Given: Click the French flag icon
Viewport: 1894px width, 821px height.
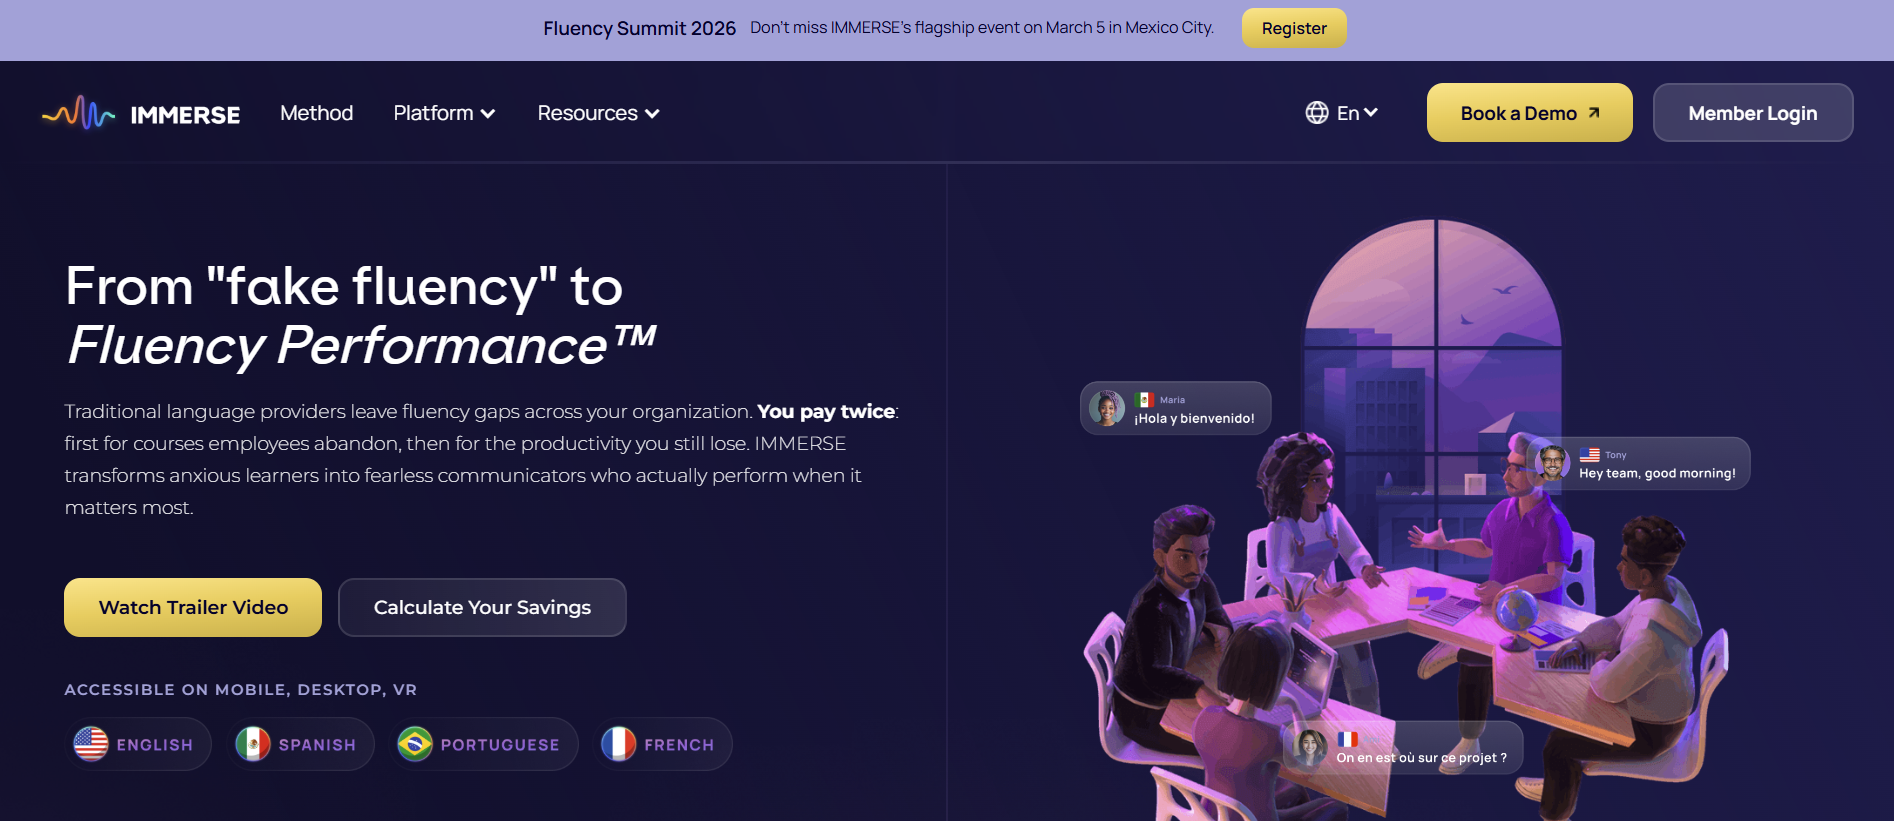Looking at the screenshot, I should tap(618, 744).
